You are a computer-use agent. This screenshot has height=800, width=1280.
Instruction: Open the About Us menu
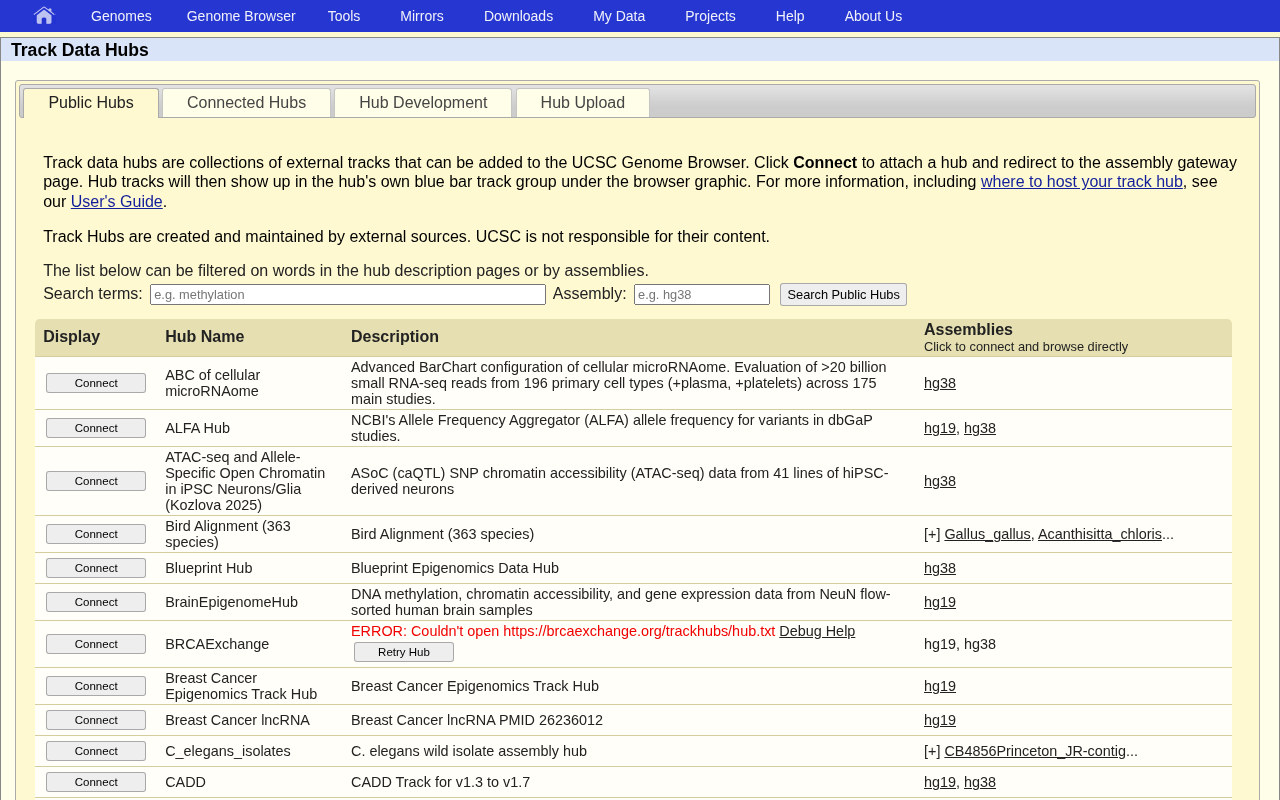[873, 16]
